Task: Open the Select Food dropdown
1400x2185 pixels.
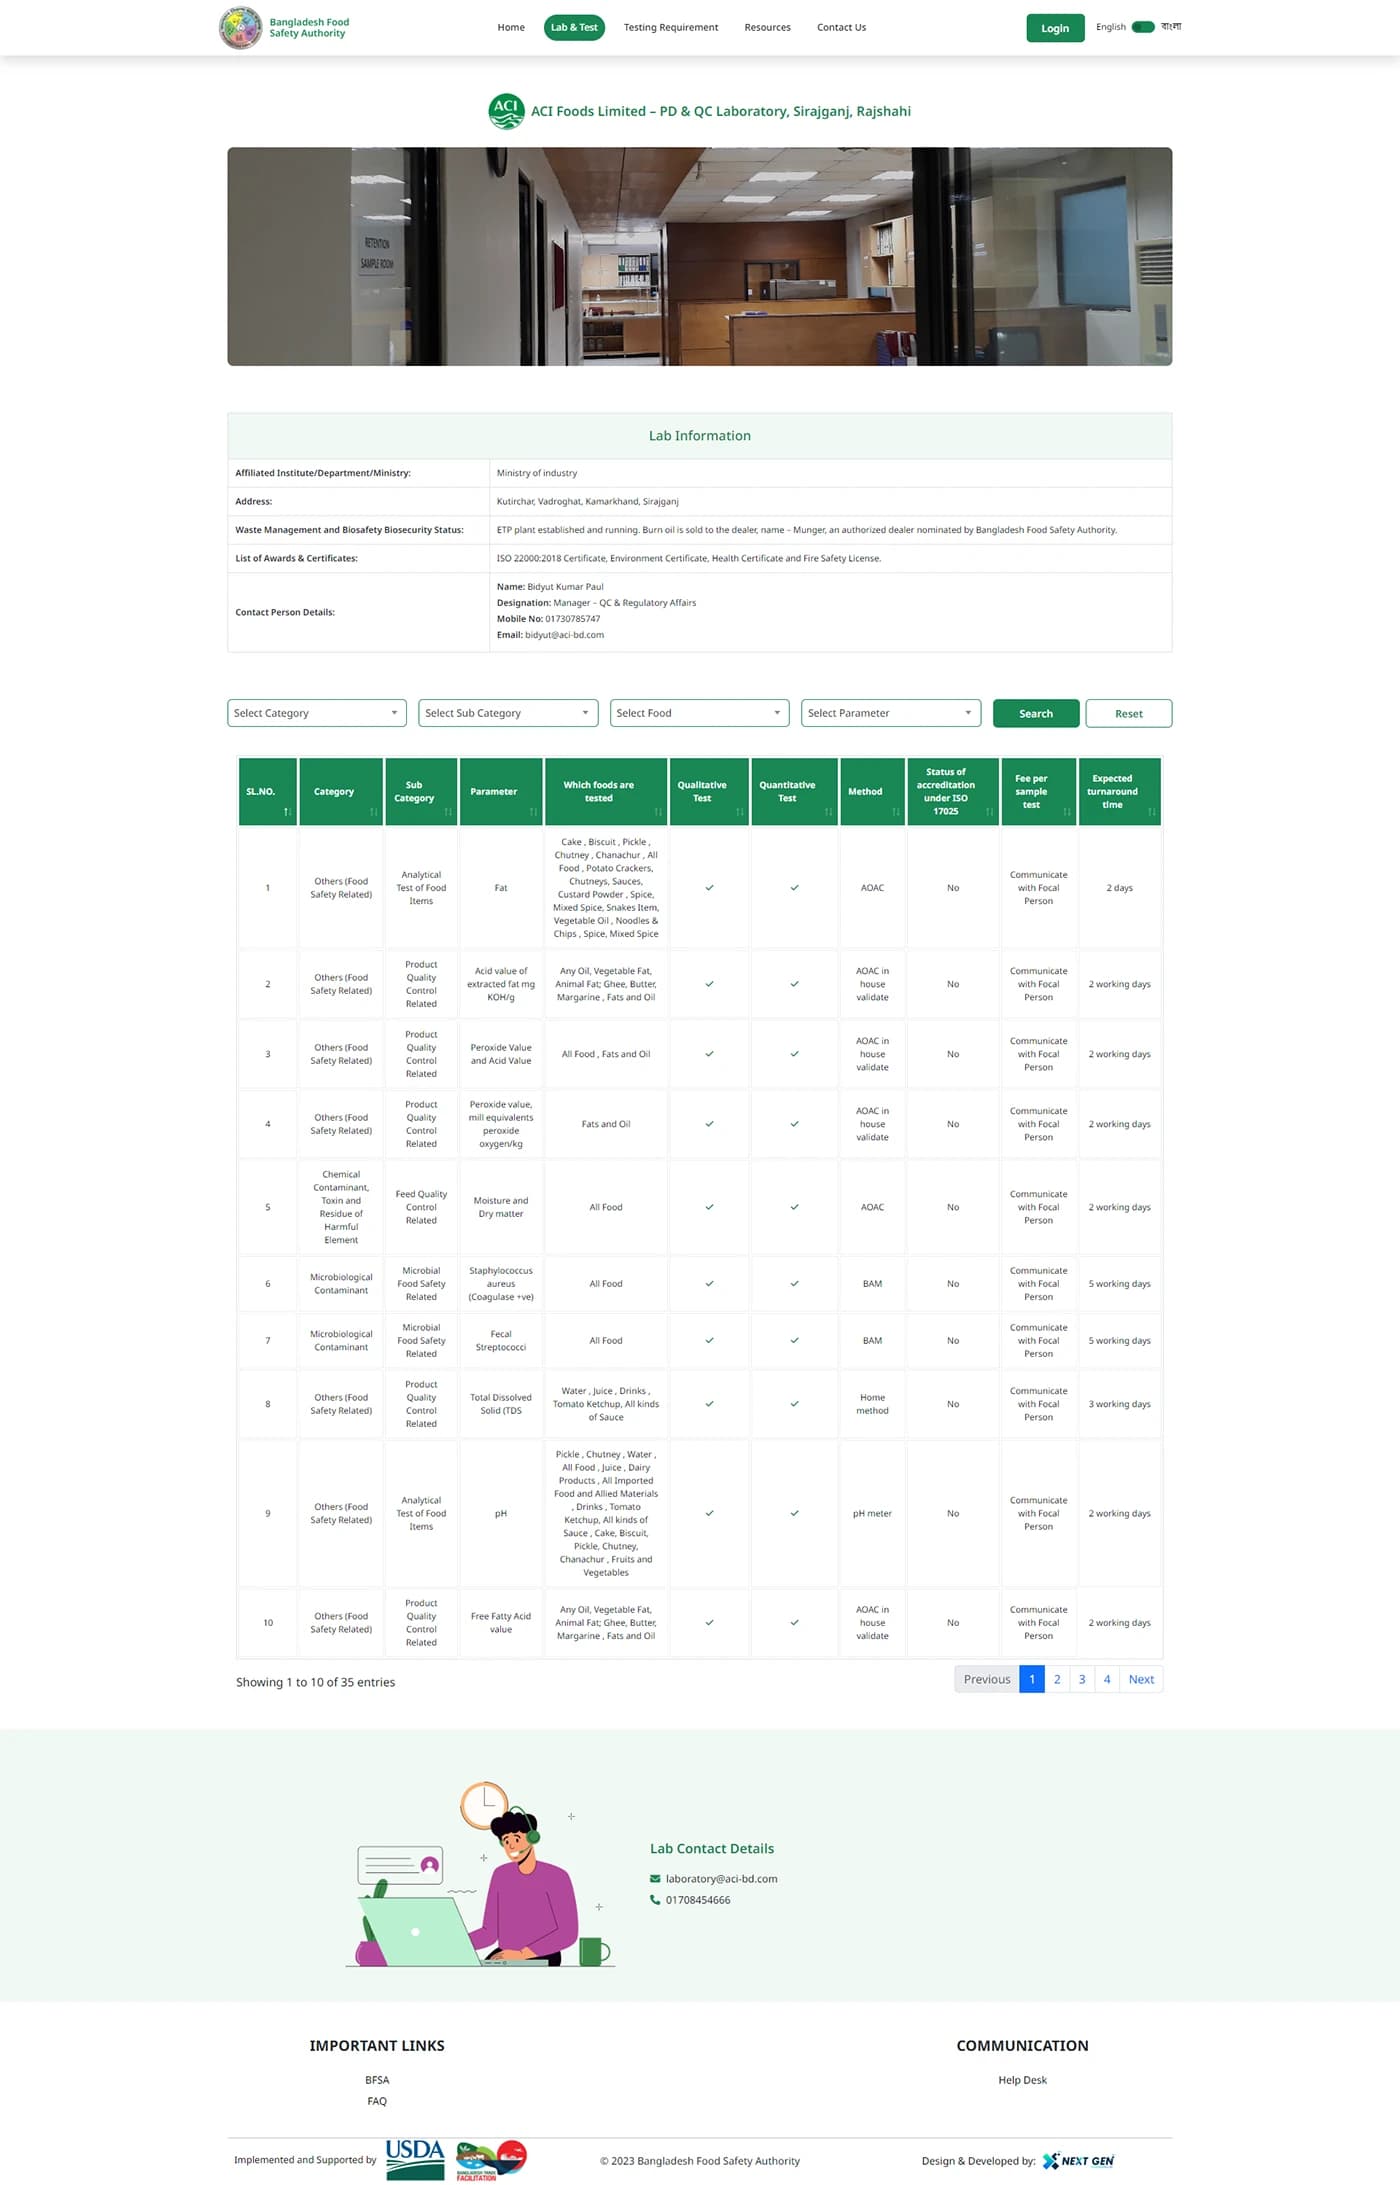Action: (699, 713)
